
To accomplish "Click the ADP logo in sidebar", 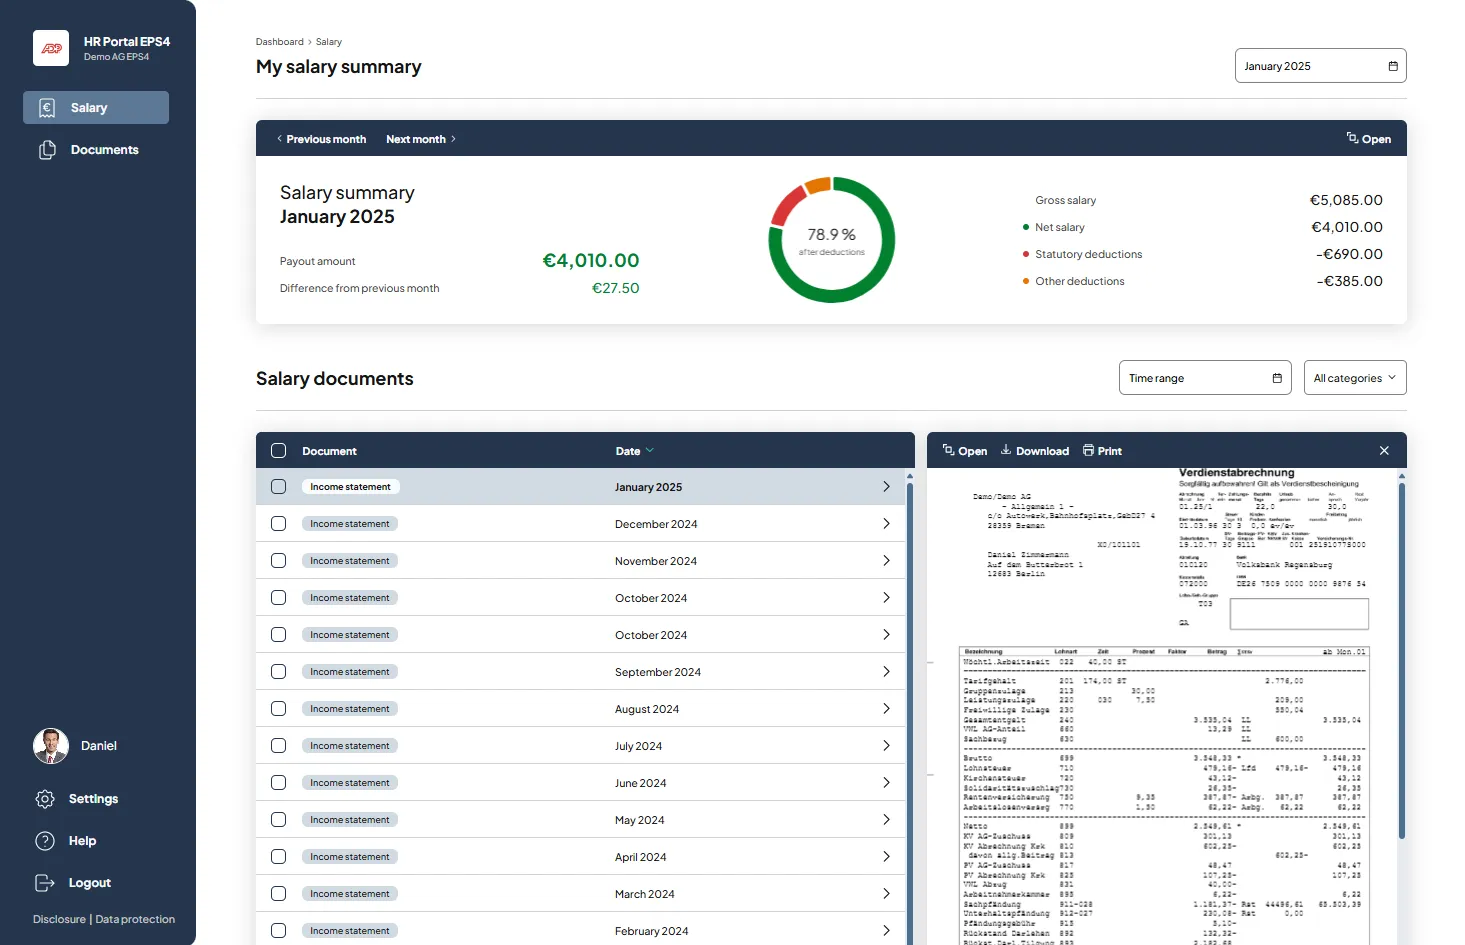I will [x=51, y=48].
